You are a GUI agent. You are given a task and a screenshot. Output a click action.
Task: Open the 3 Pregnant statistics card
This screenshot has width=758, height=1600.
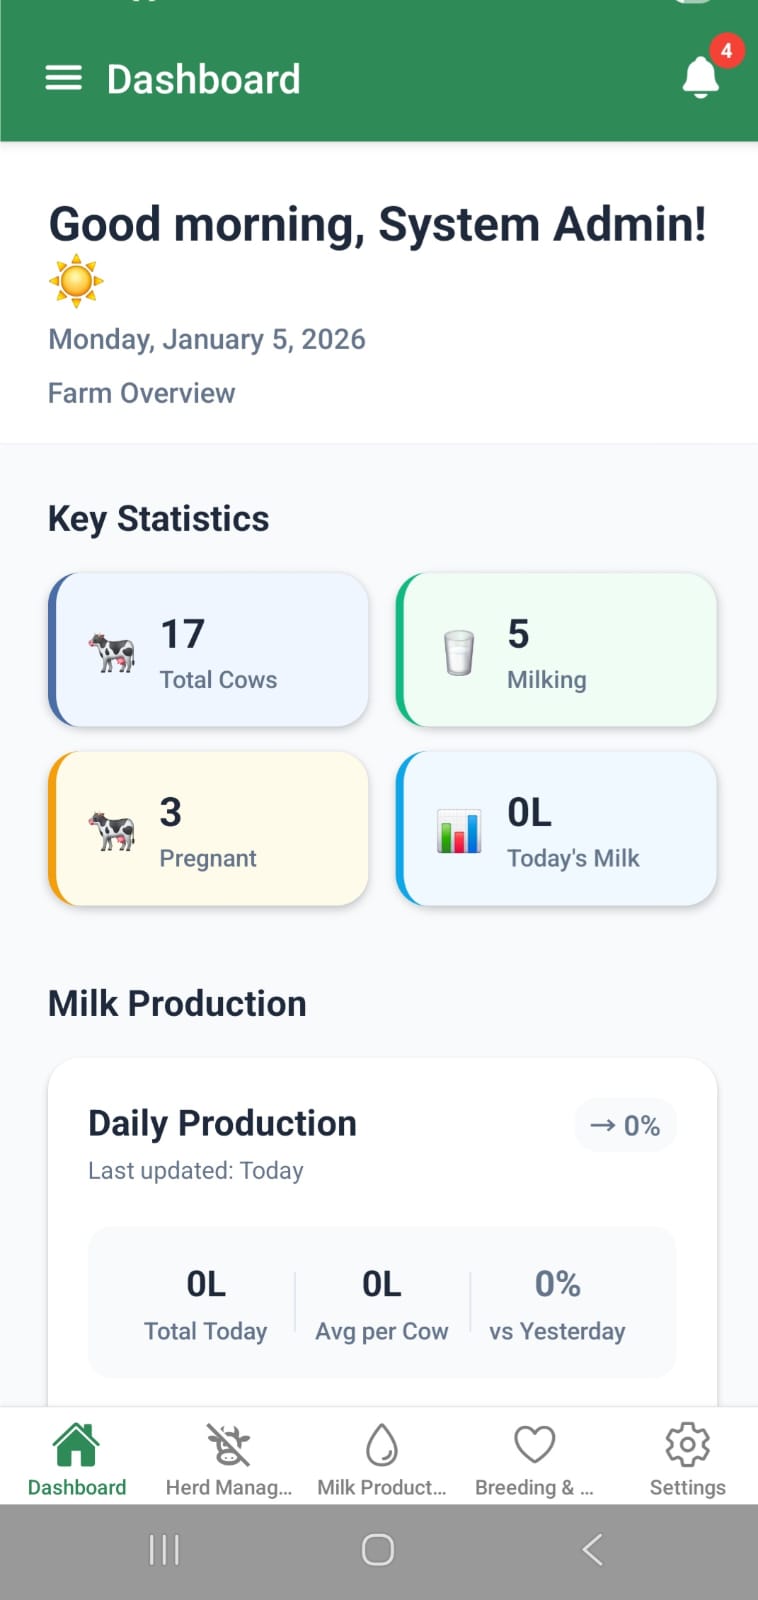pyautogui.click(x=209, y=829)
